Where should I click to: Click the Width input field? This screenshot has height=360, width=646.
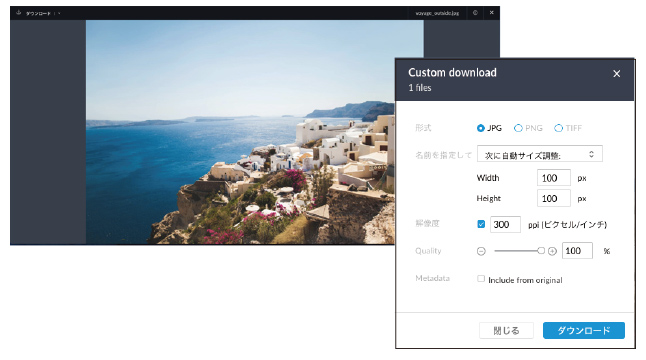click(554, 178)
